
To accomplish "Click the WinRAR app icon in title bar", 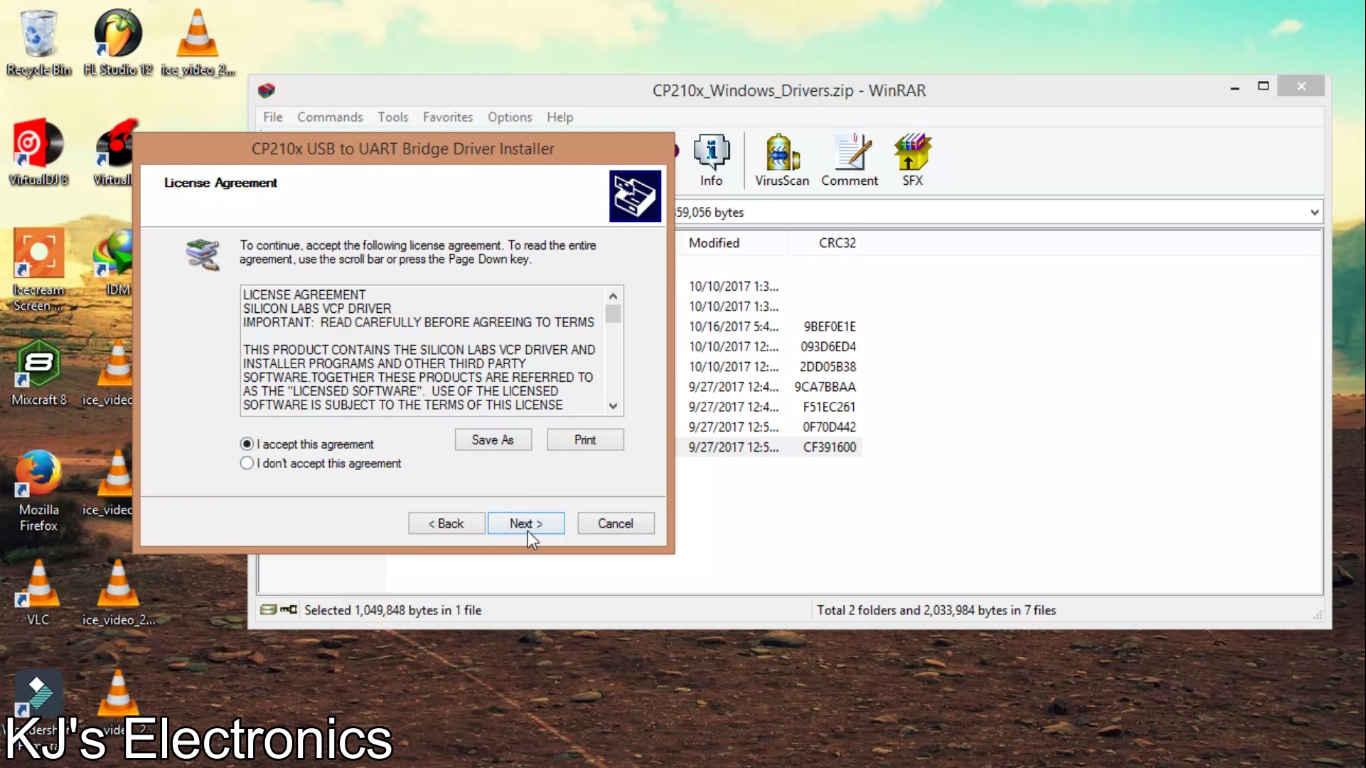I will tap(266, 90).
